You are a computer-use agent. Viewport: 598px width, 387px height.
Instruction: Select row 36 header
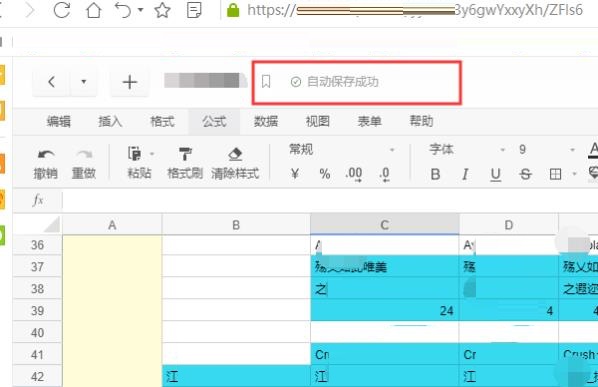click(x=37, y=245)
